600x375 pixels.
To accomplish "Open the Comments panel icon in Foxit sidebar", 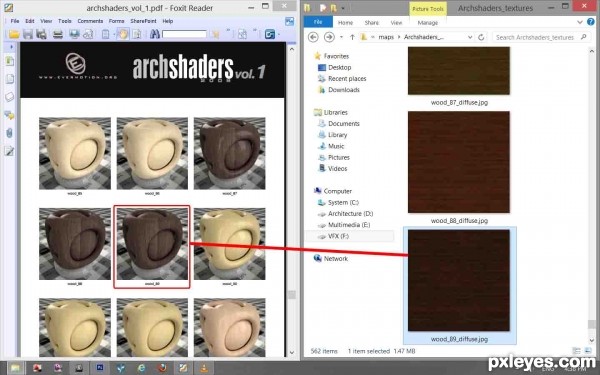I will (10, 115).
